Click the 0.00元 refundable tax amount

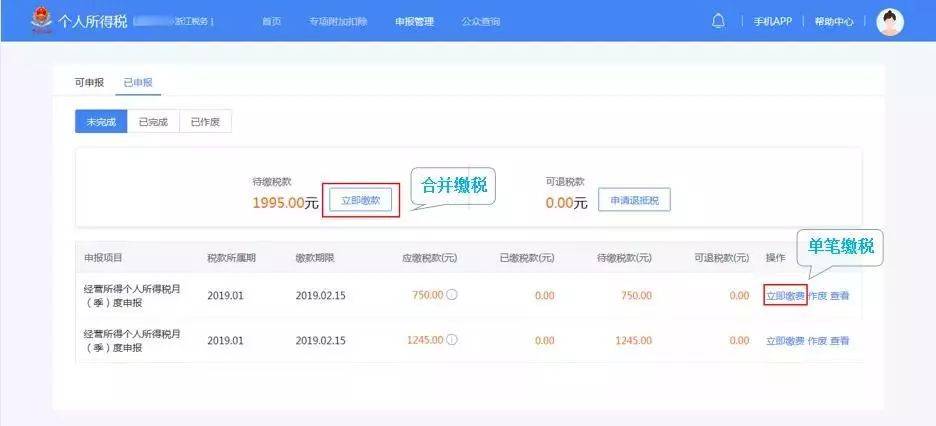click(x=566, y=203)
